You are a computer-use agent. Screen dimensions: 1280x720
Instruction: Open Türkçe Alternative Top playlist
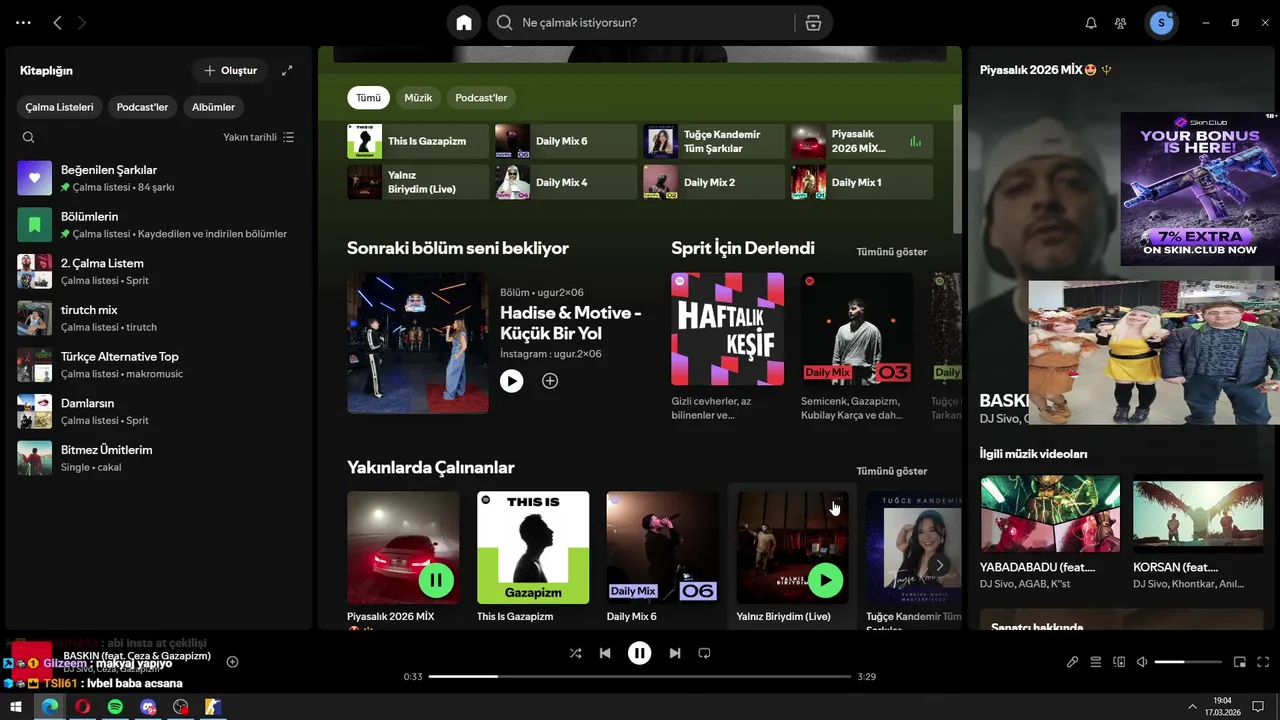(x=159, y=364)
